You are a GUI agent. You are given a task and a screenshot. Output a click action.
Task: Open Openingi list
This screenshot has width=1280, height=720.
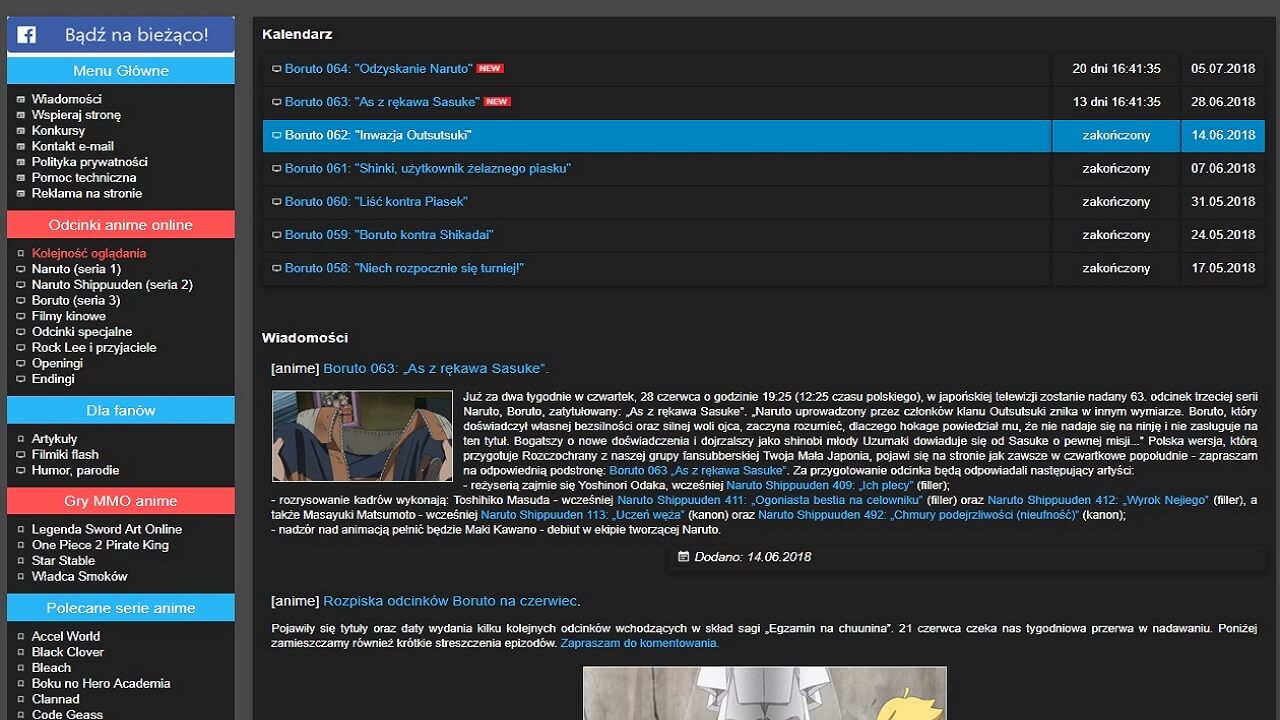coord(57,363)
